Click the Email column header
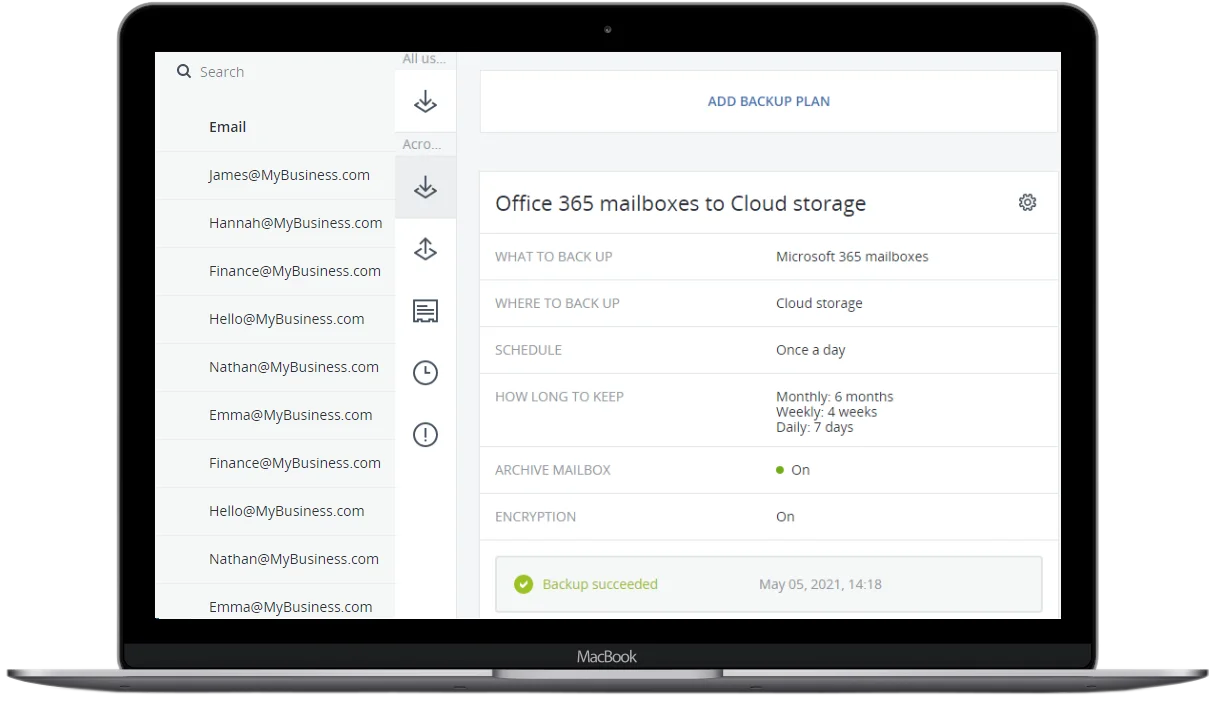The width and height of the screenshot is (1217, 706). click(227, 127)
